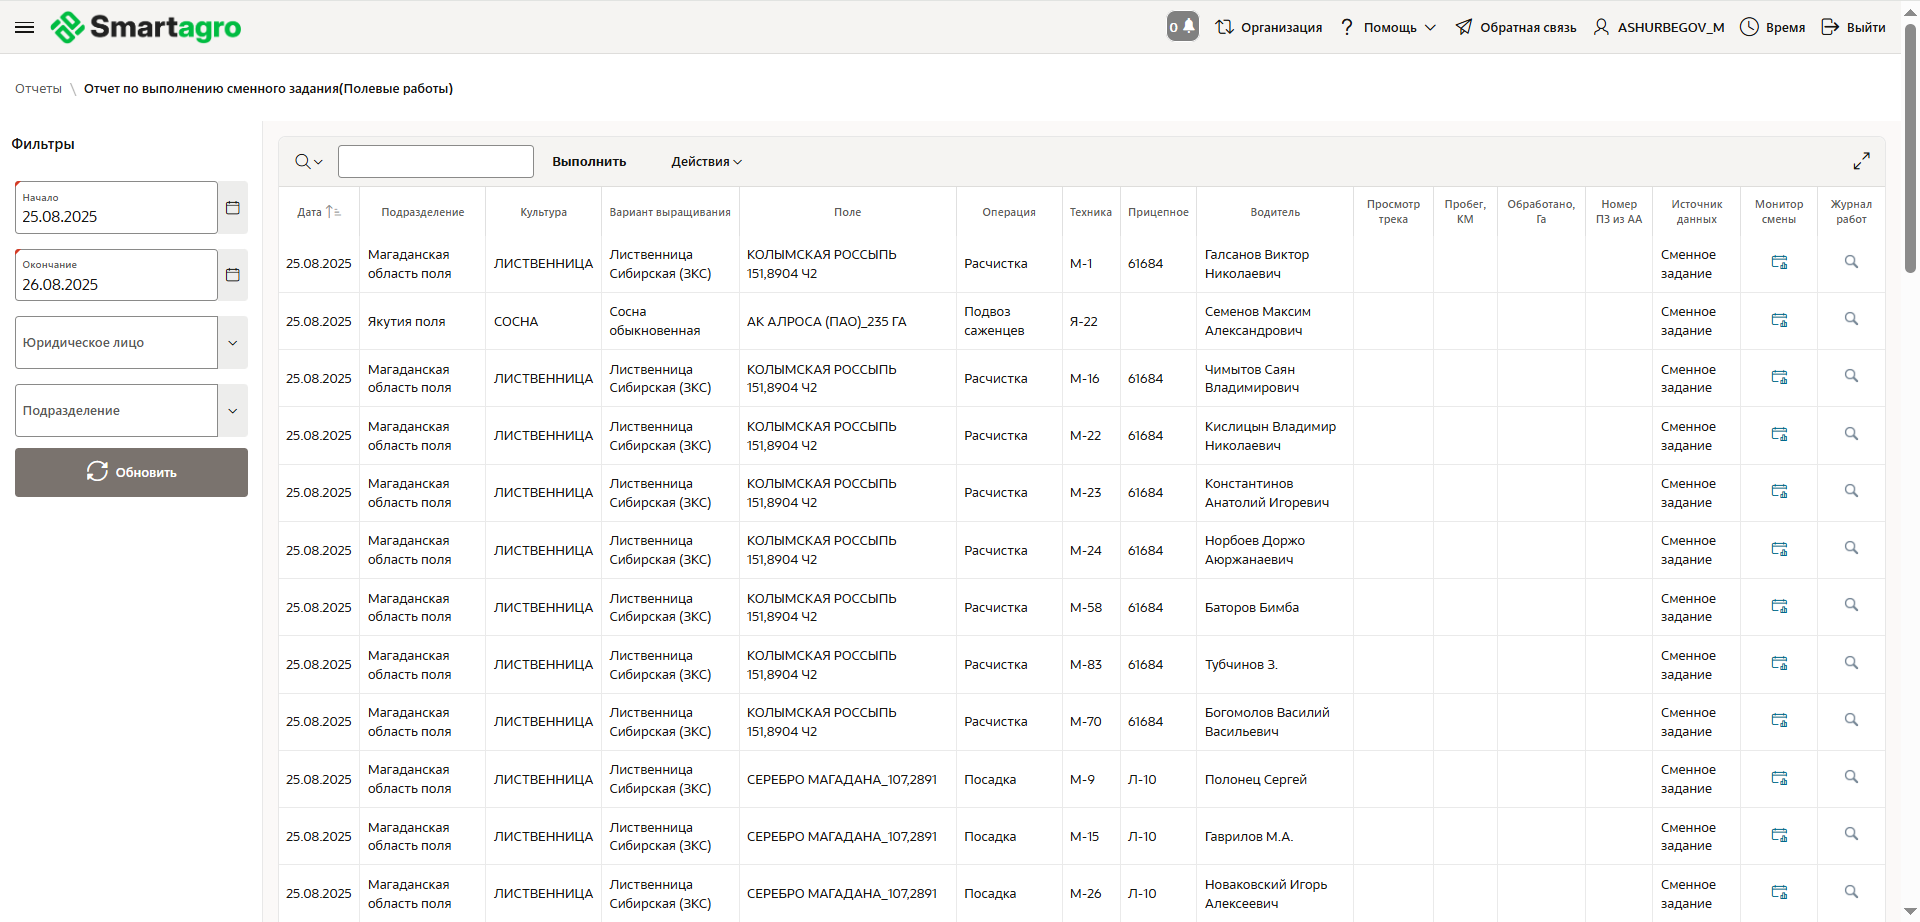Open shift monitor for Галсанов Виктор row
The width and height of the screenshot is (1920, 922).
click(1779, 263)
